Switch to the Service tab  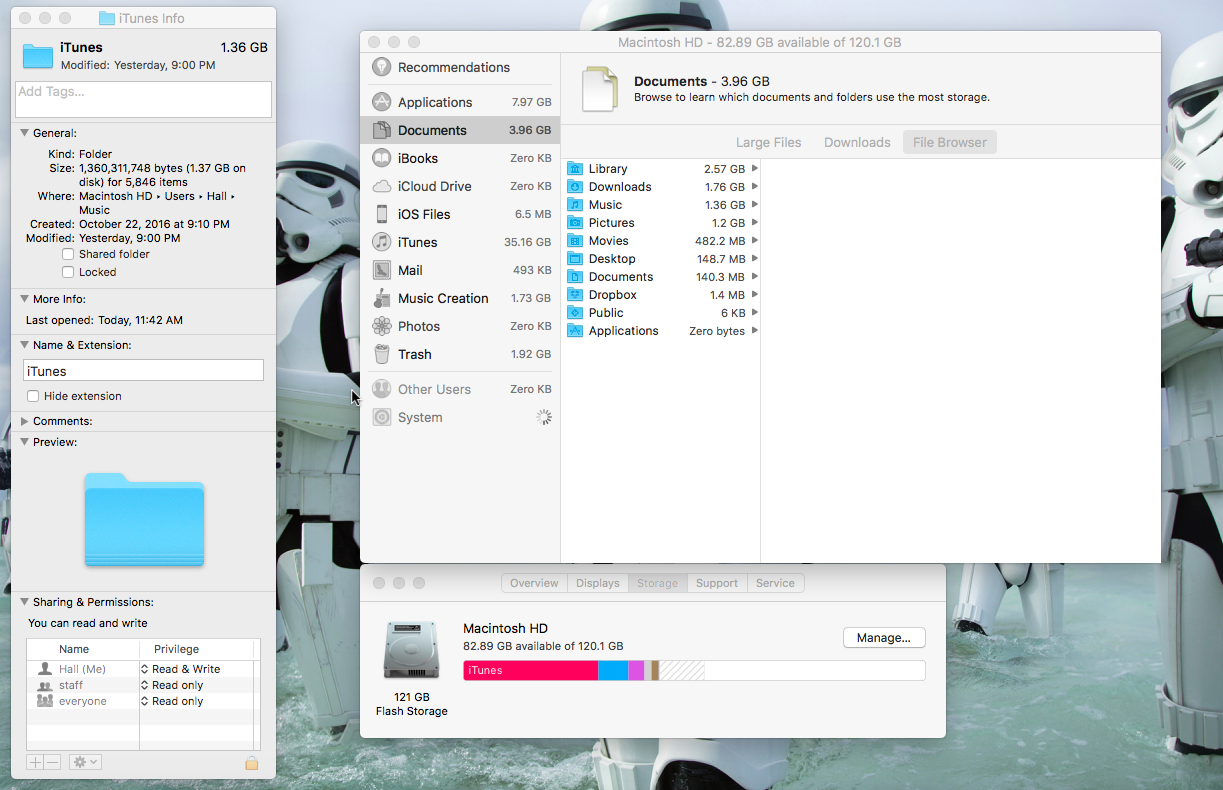pyautogui.click(x=775, y=583)
